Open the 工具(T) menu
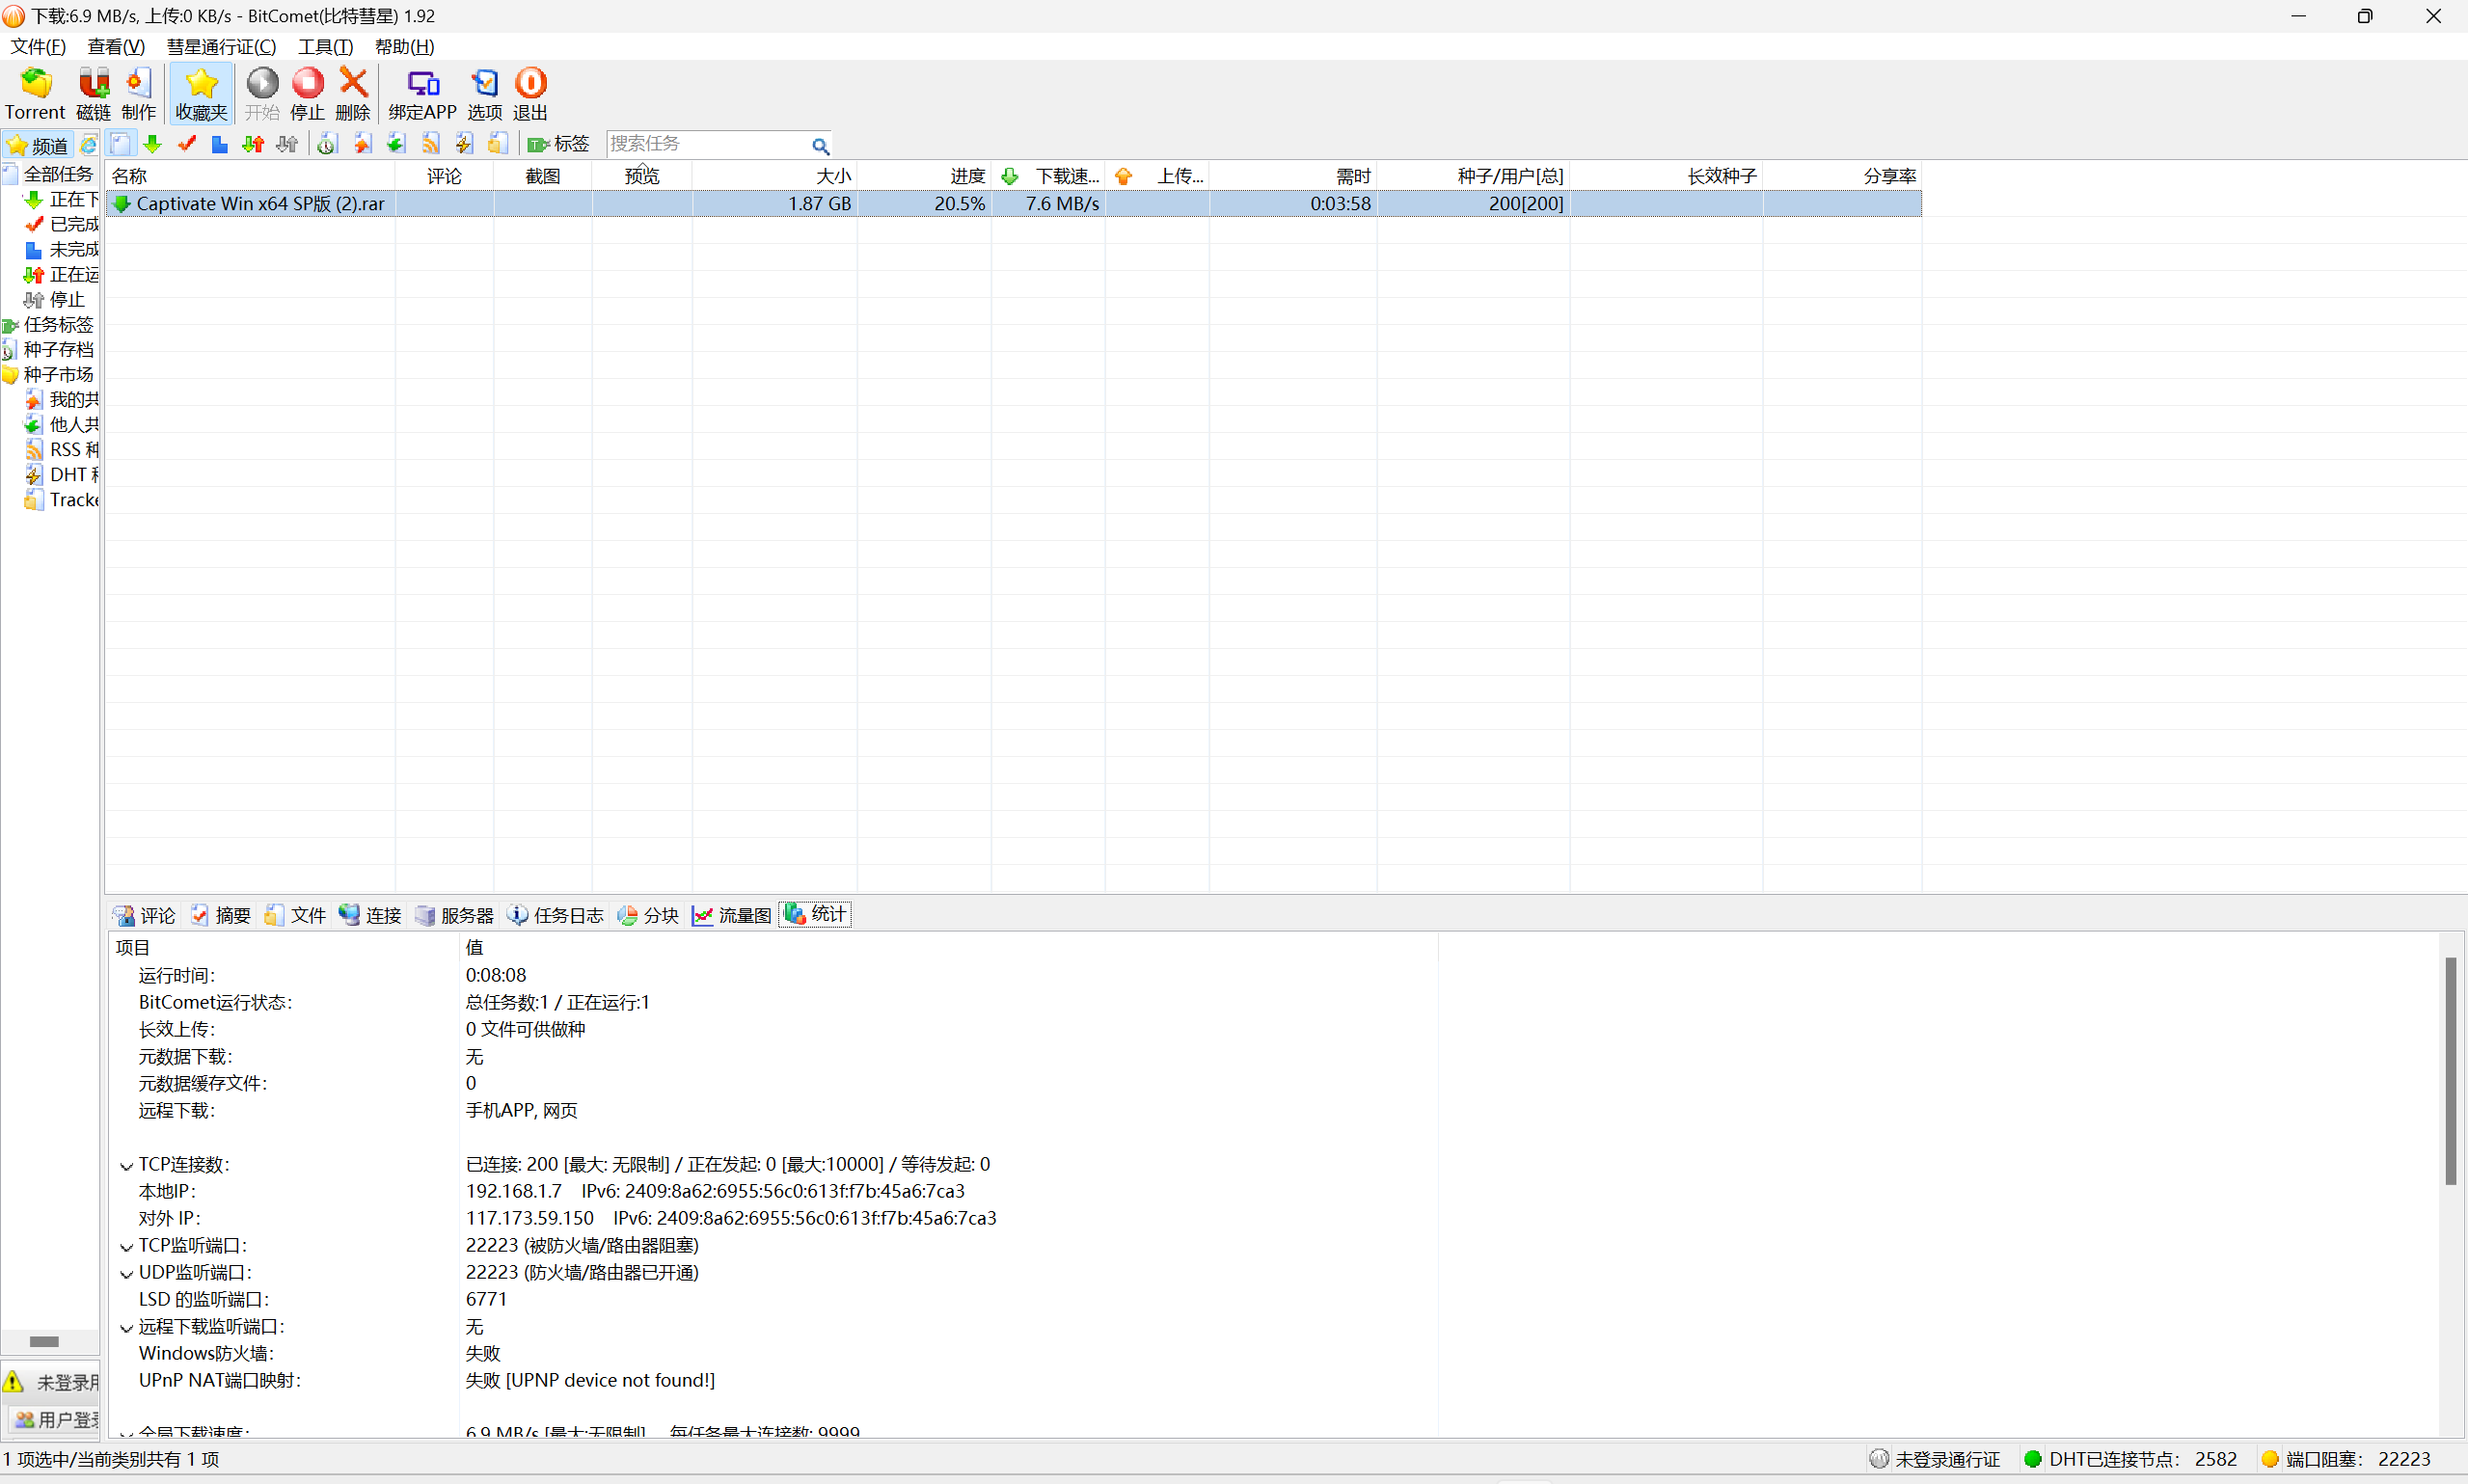Viewport: 2468px width, 1484px height. click(325, 47)
